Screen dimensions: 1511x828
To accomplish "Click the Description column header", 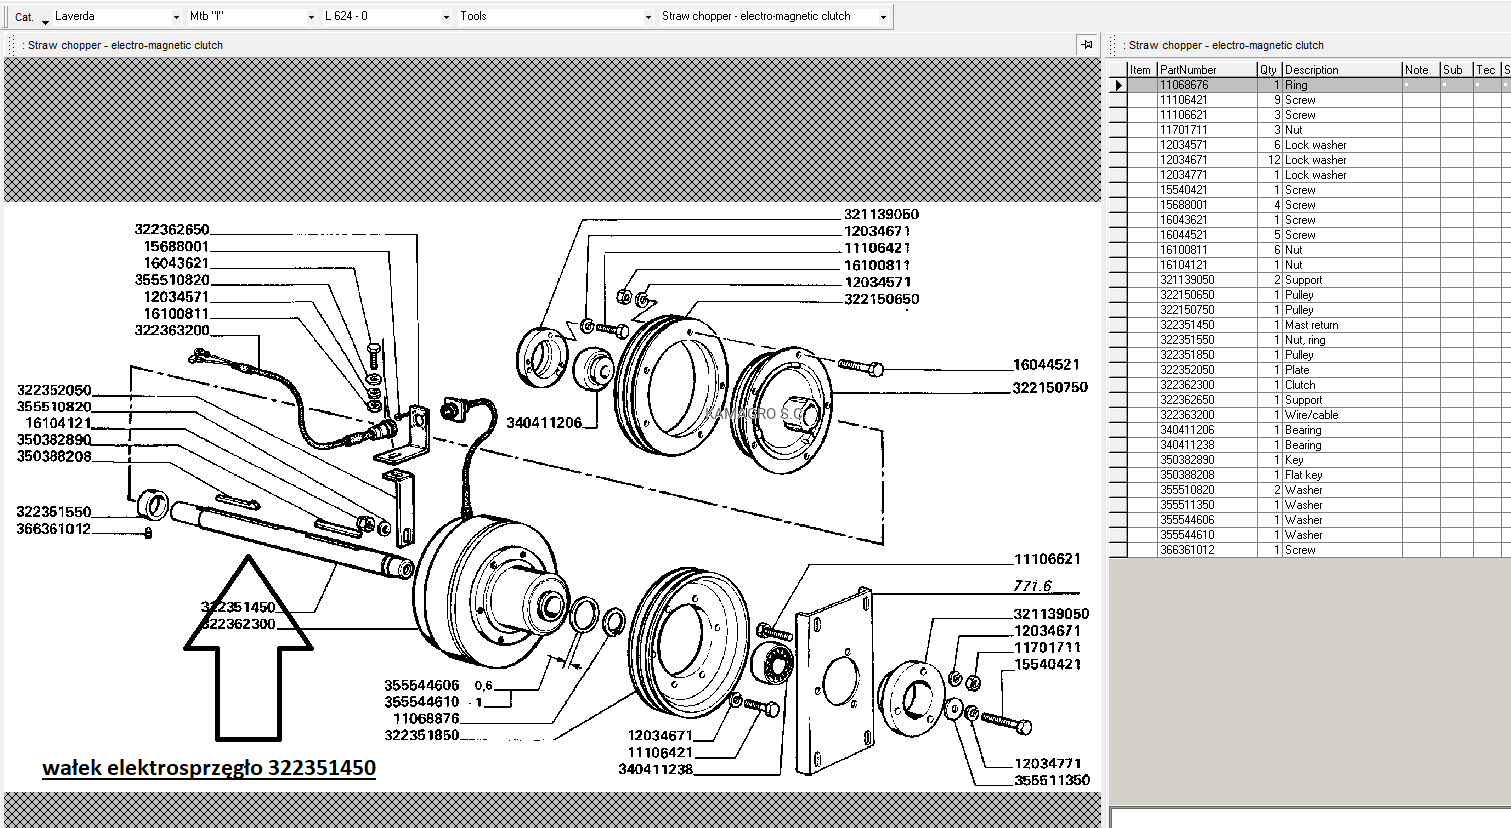I will (1342, 70).
